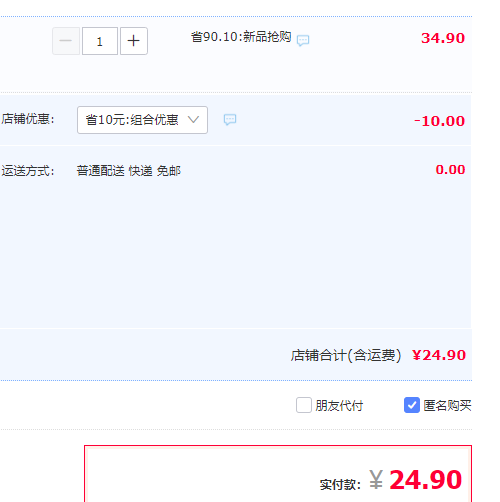Enable the 朋友代付 checkbox
Screen dimensions: 500x502
pos(304,405)
